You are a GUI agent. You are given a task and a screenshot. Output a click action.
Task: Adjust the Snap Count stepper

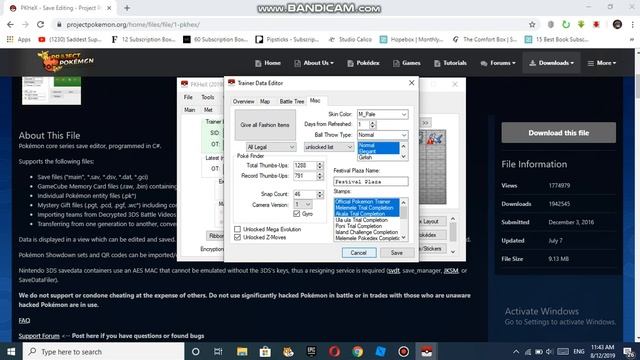coord(320,194)
